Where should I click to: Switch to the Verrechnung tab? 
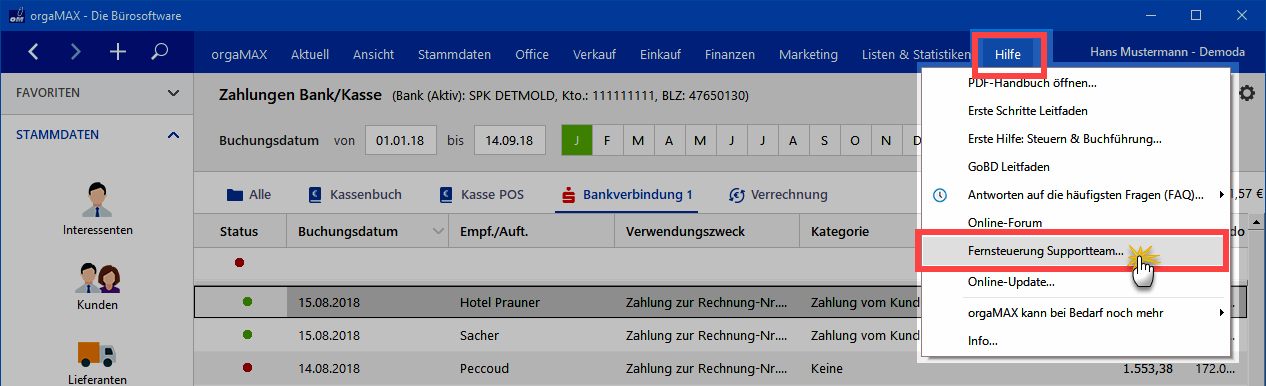tap(779, 195)
